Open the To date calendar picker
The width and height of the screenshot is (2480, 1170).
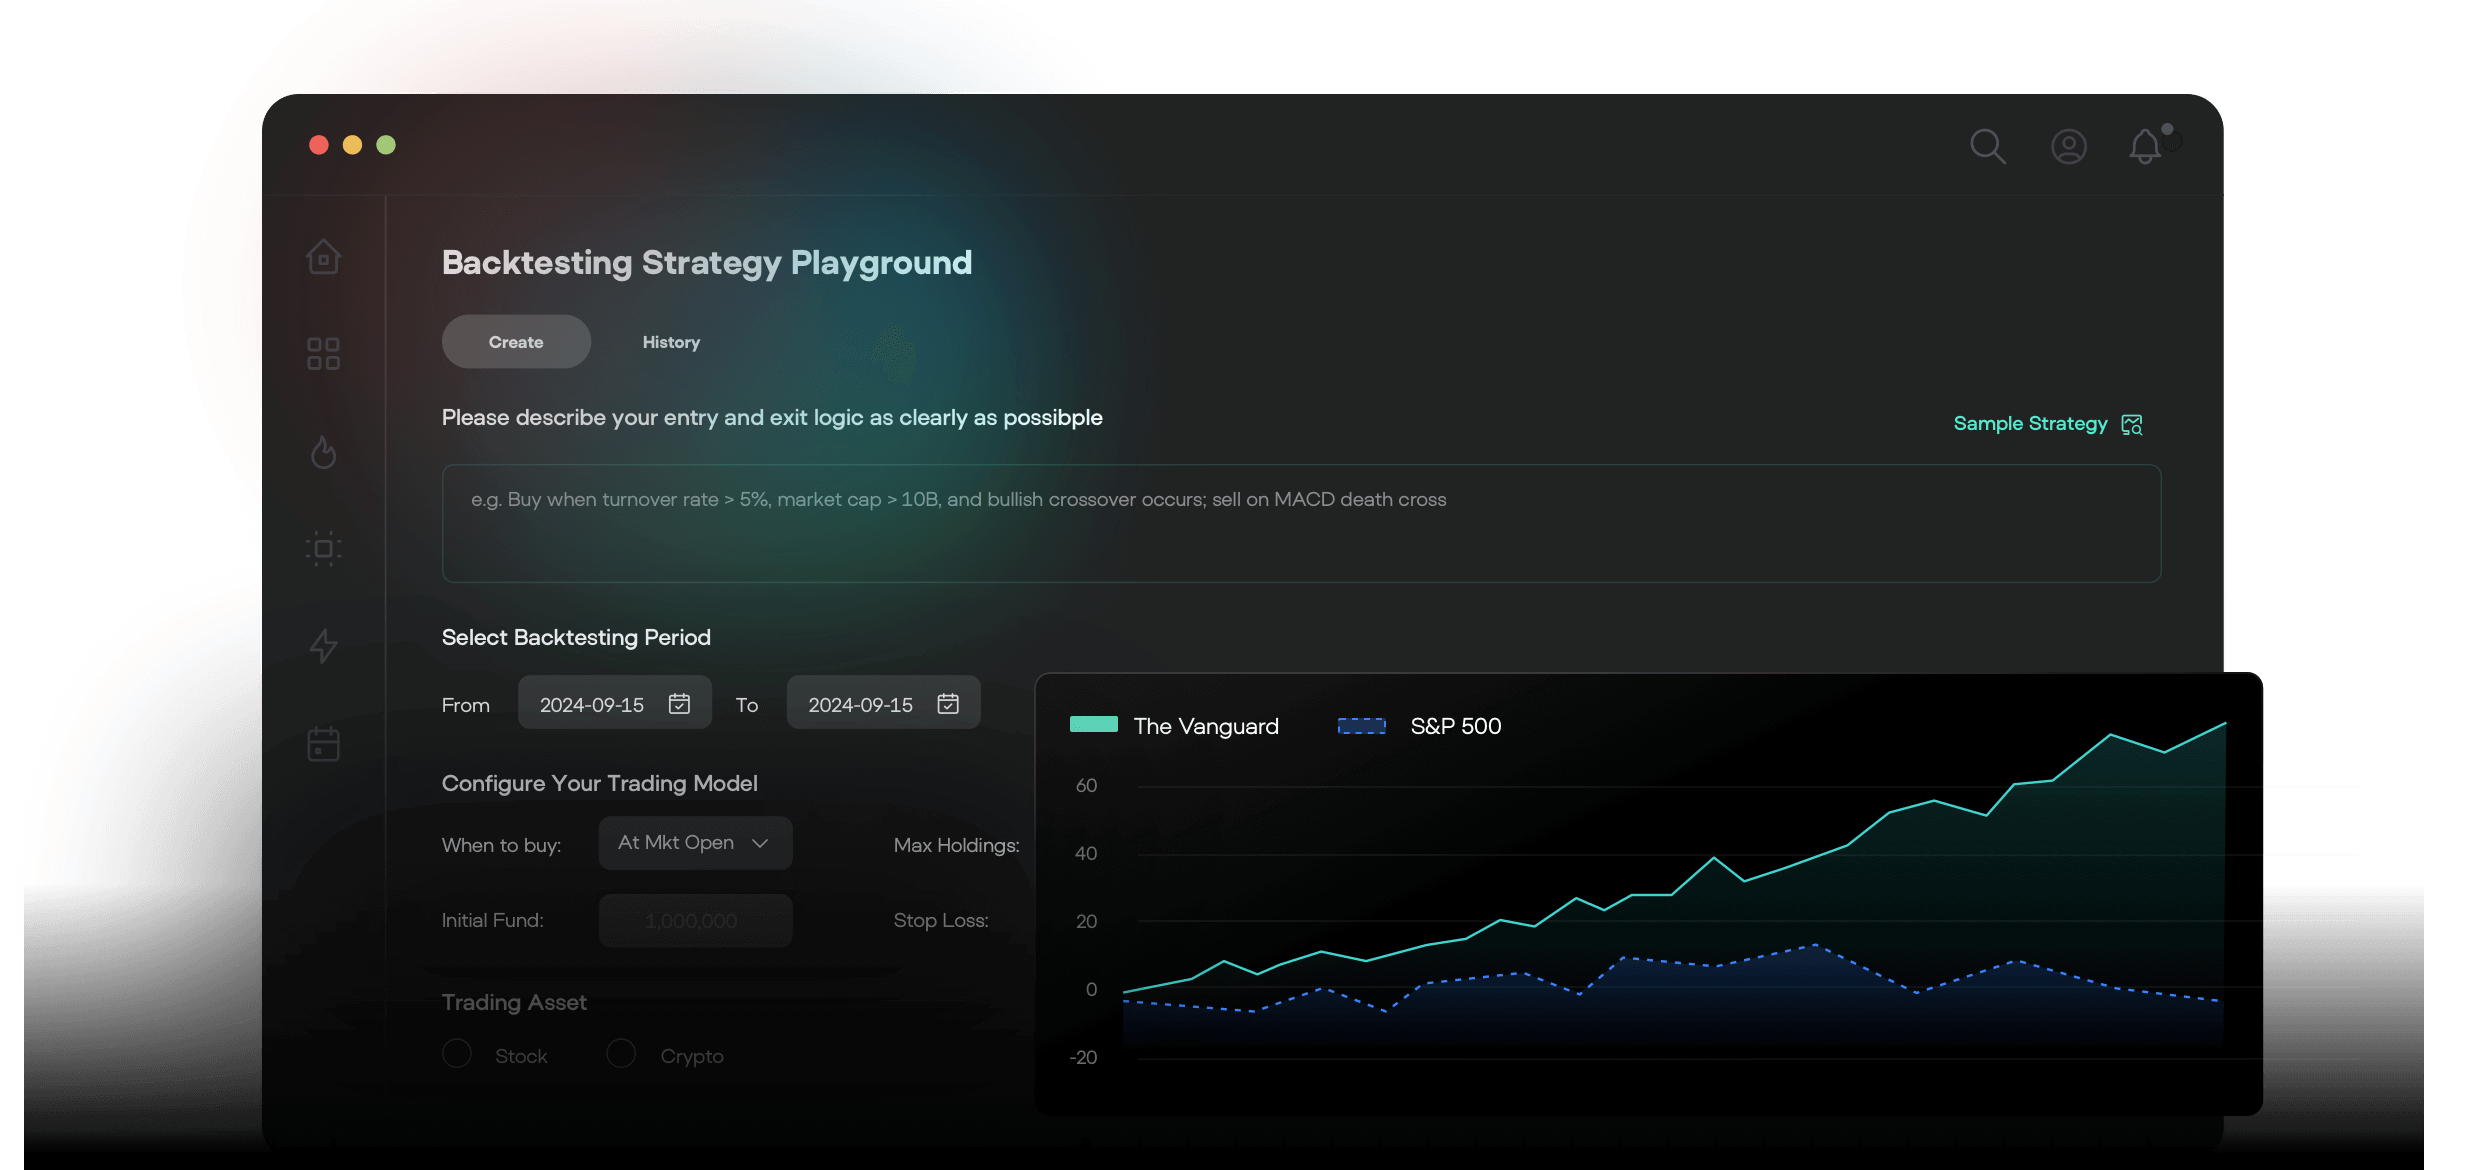(x=948, y=704)
